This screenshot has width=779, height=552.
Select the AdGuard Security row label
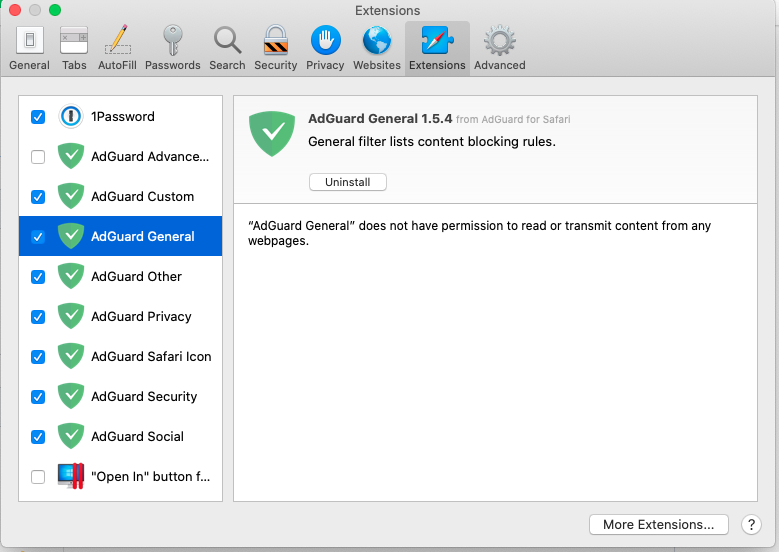[x=144, y=396]
